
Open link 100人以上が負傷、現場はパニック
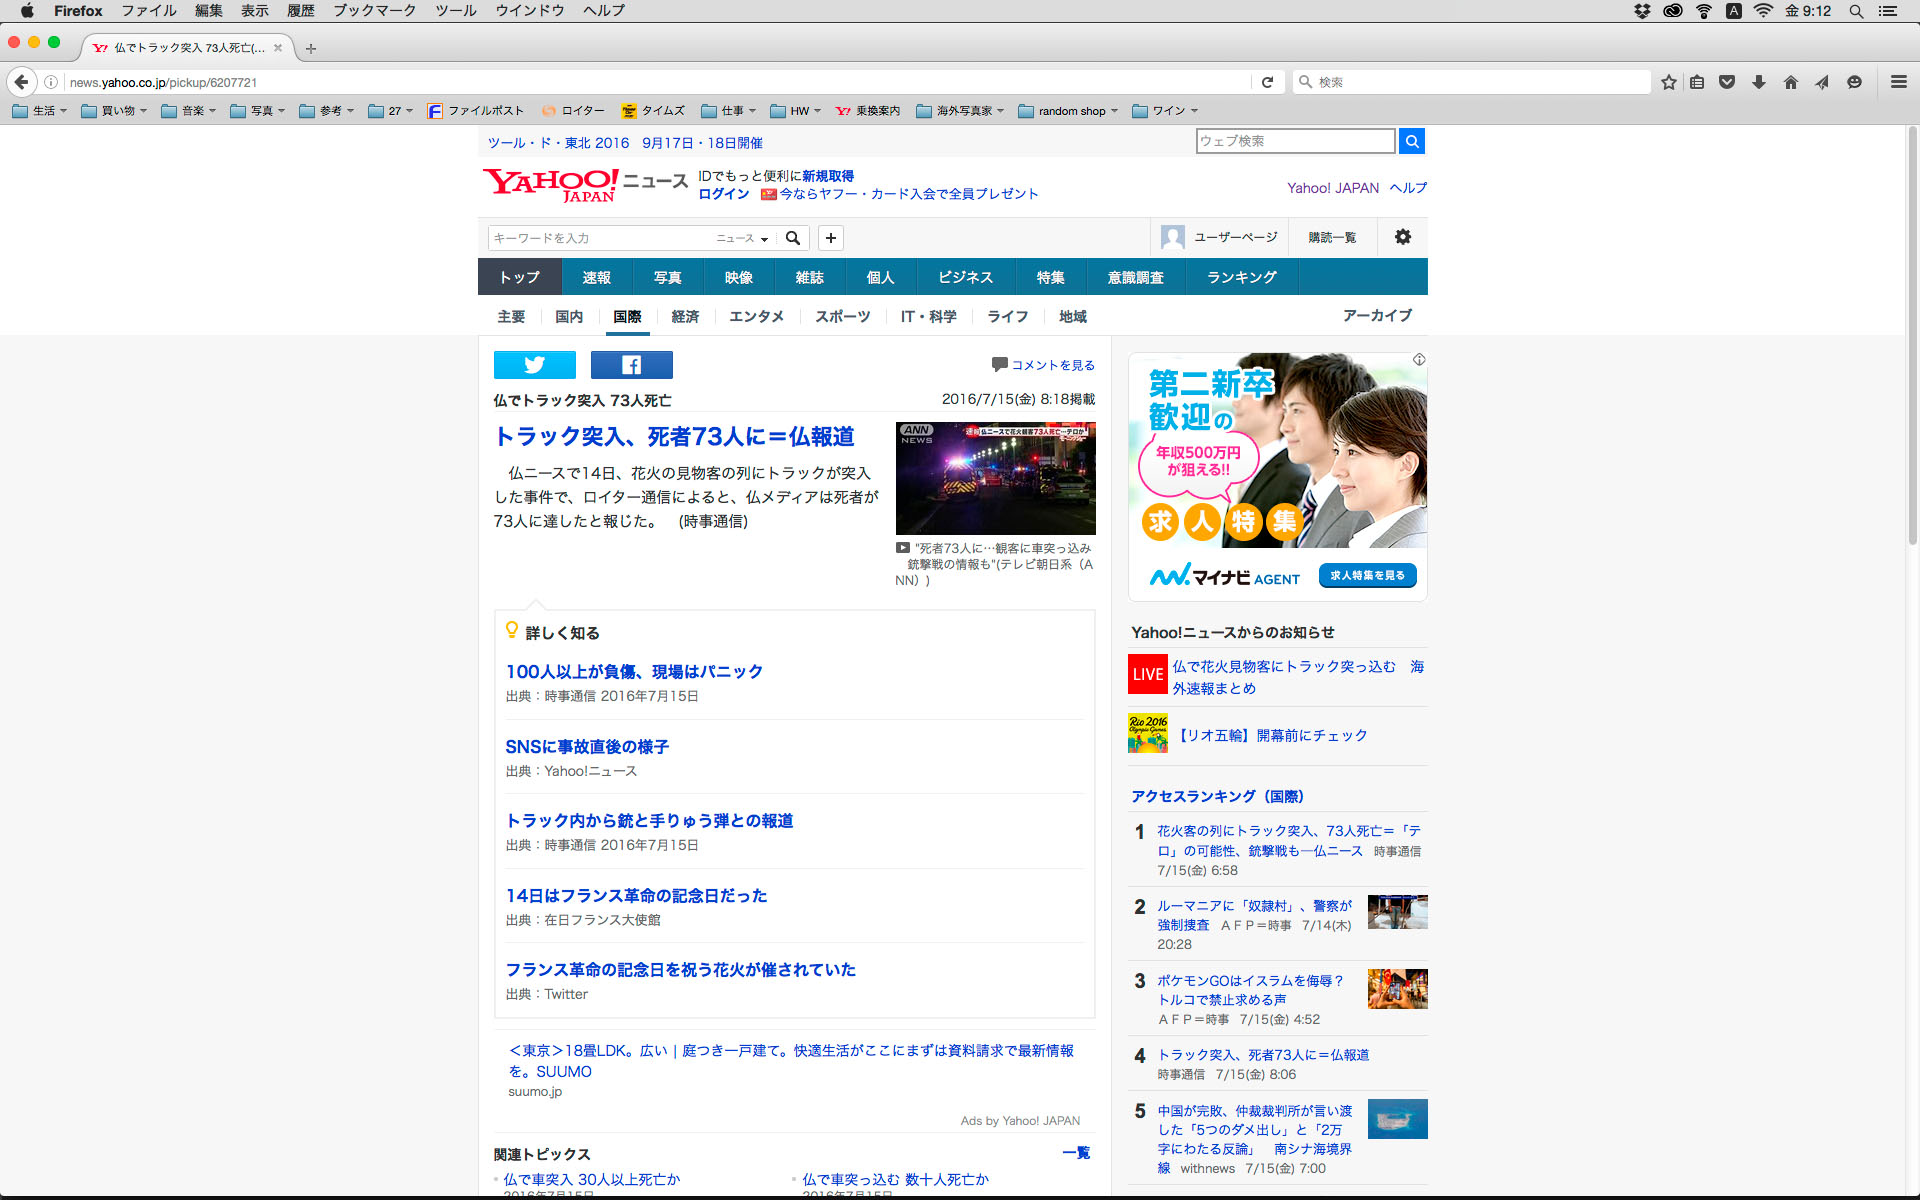(634, 672)
